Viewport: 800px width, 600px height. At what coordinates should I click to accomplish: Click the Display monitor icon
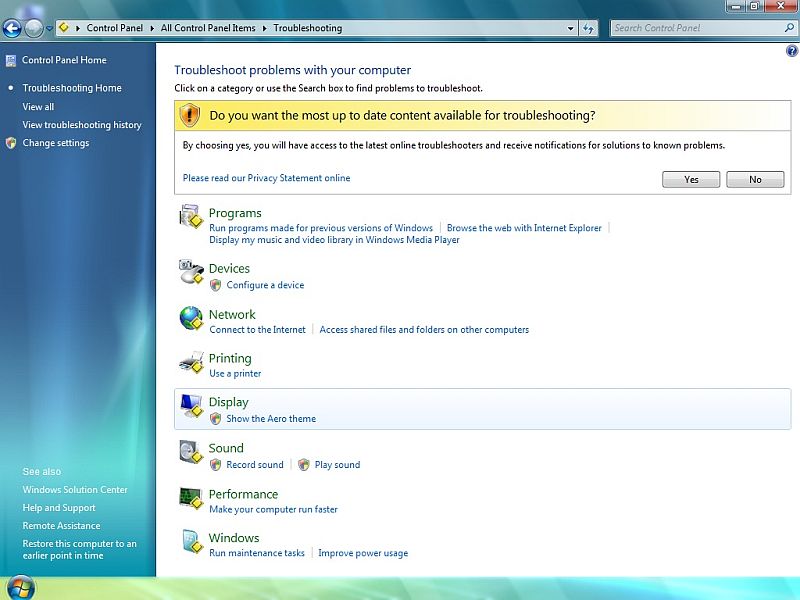pos(190,406)
